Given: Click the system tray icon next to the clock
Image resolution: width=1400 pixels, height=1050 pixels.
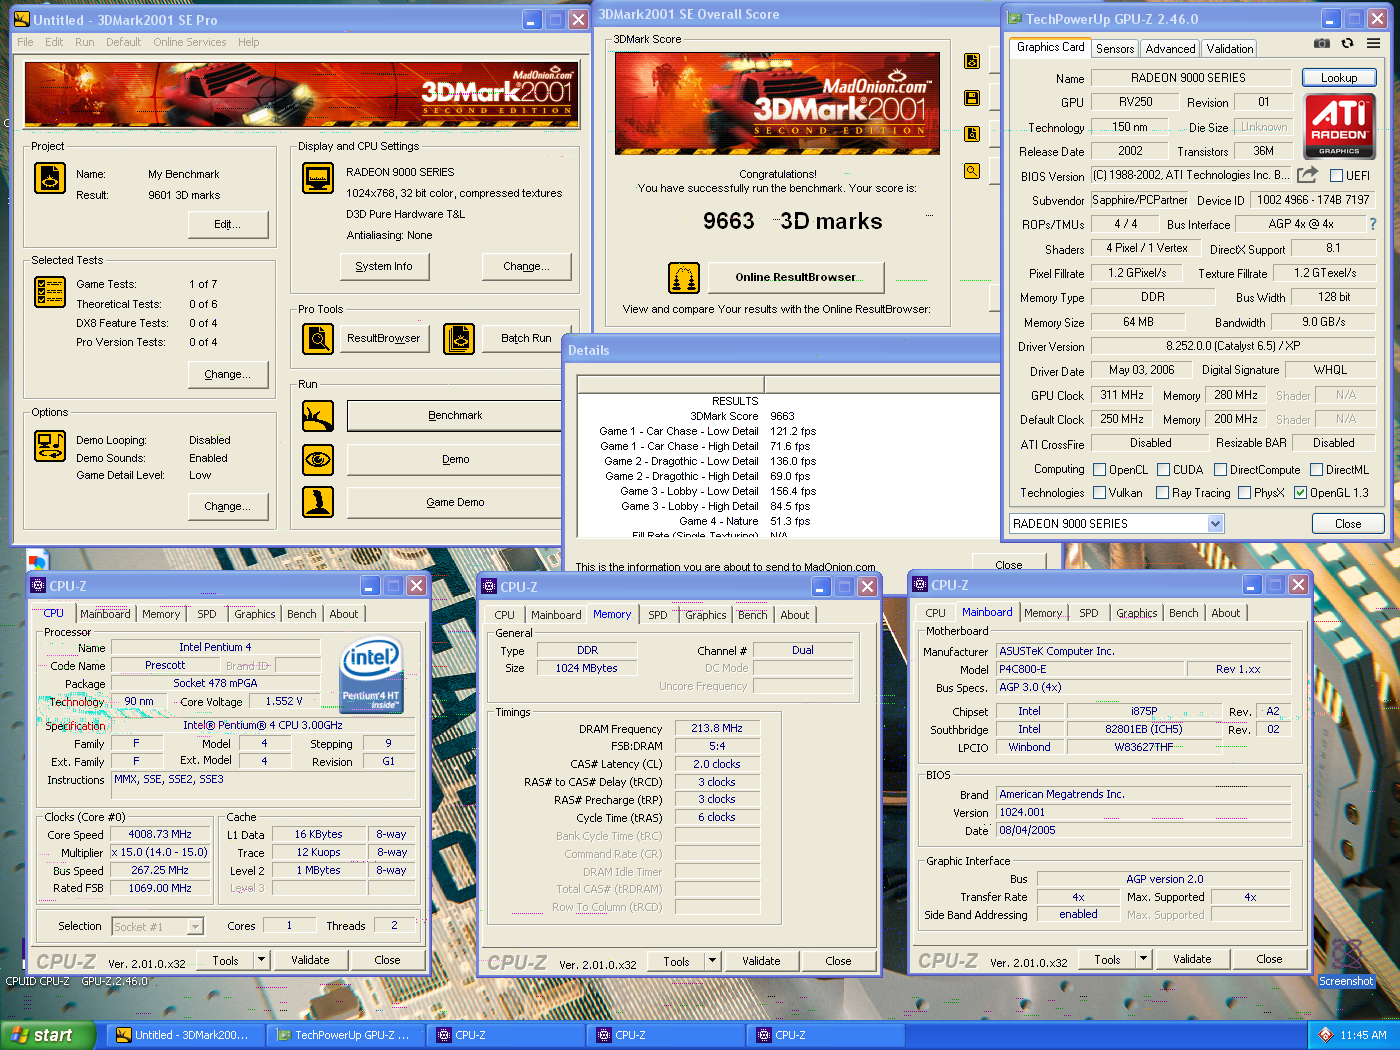Looking at the screenshot, I should point(1325,1035).
